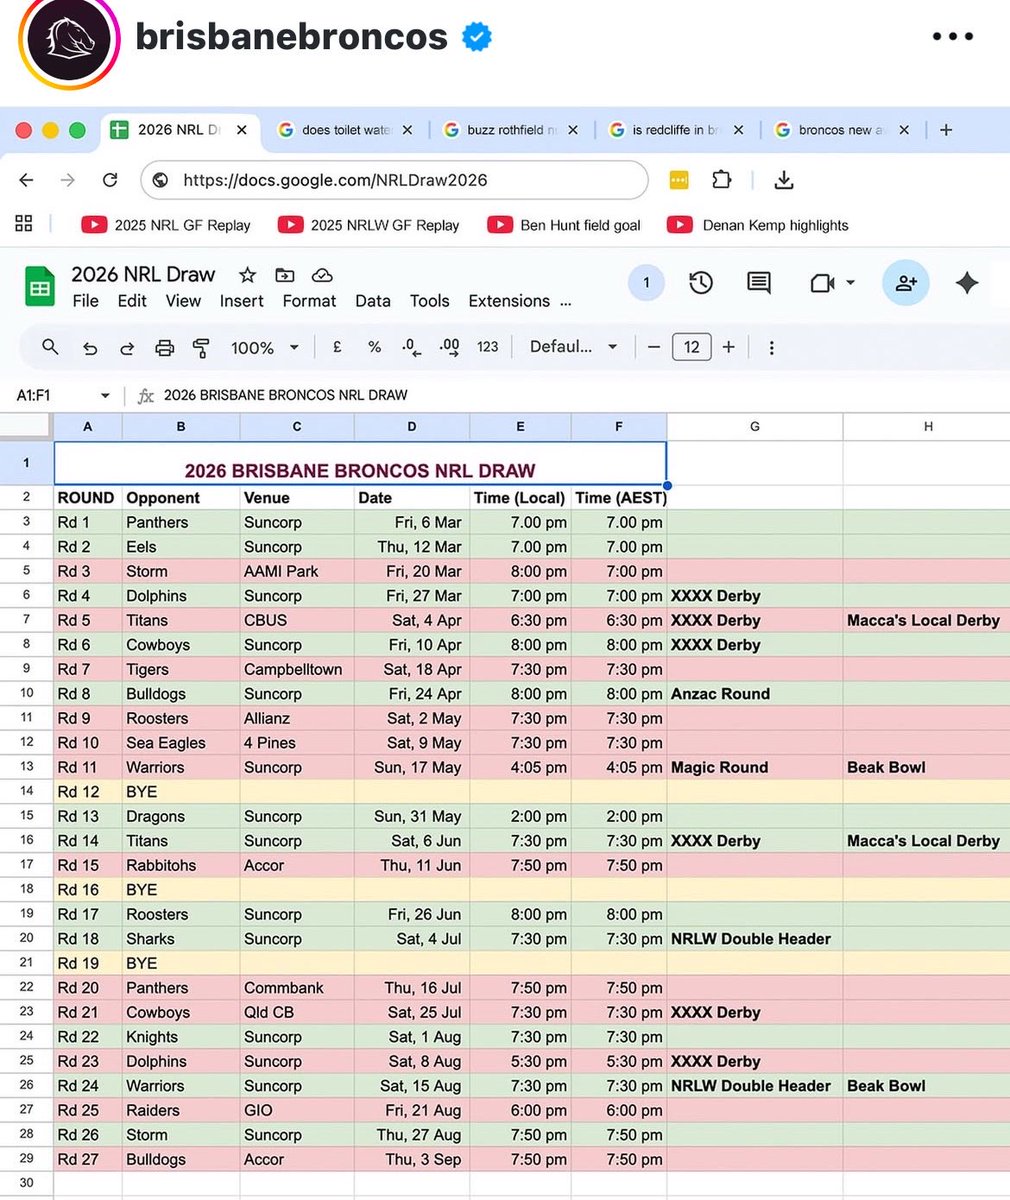Increase font size with the plus button

[x=728, y=347]
